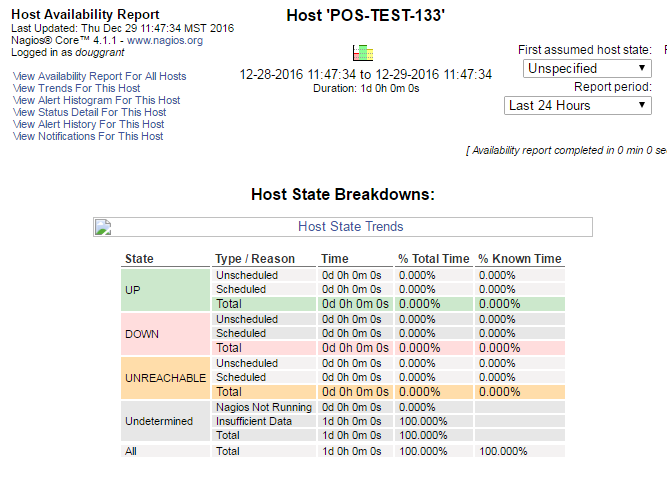Click the % Known Time column header
The height and width of the screenshot is (482, 667).
519,259
